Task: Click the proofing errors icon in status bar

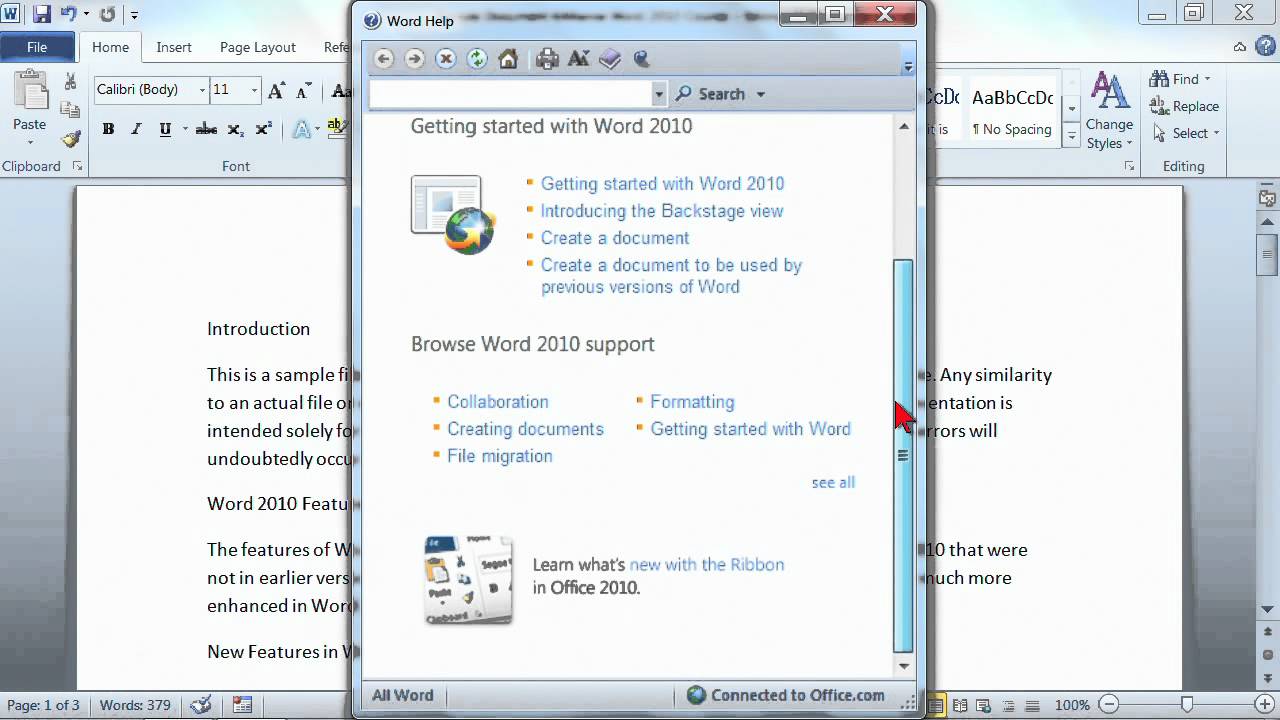Action: coord(201,705)
